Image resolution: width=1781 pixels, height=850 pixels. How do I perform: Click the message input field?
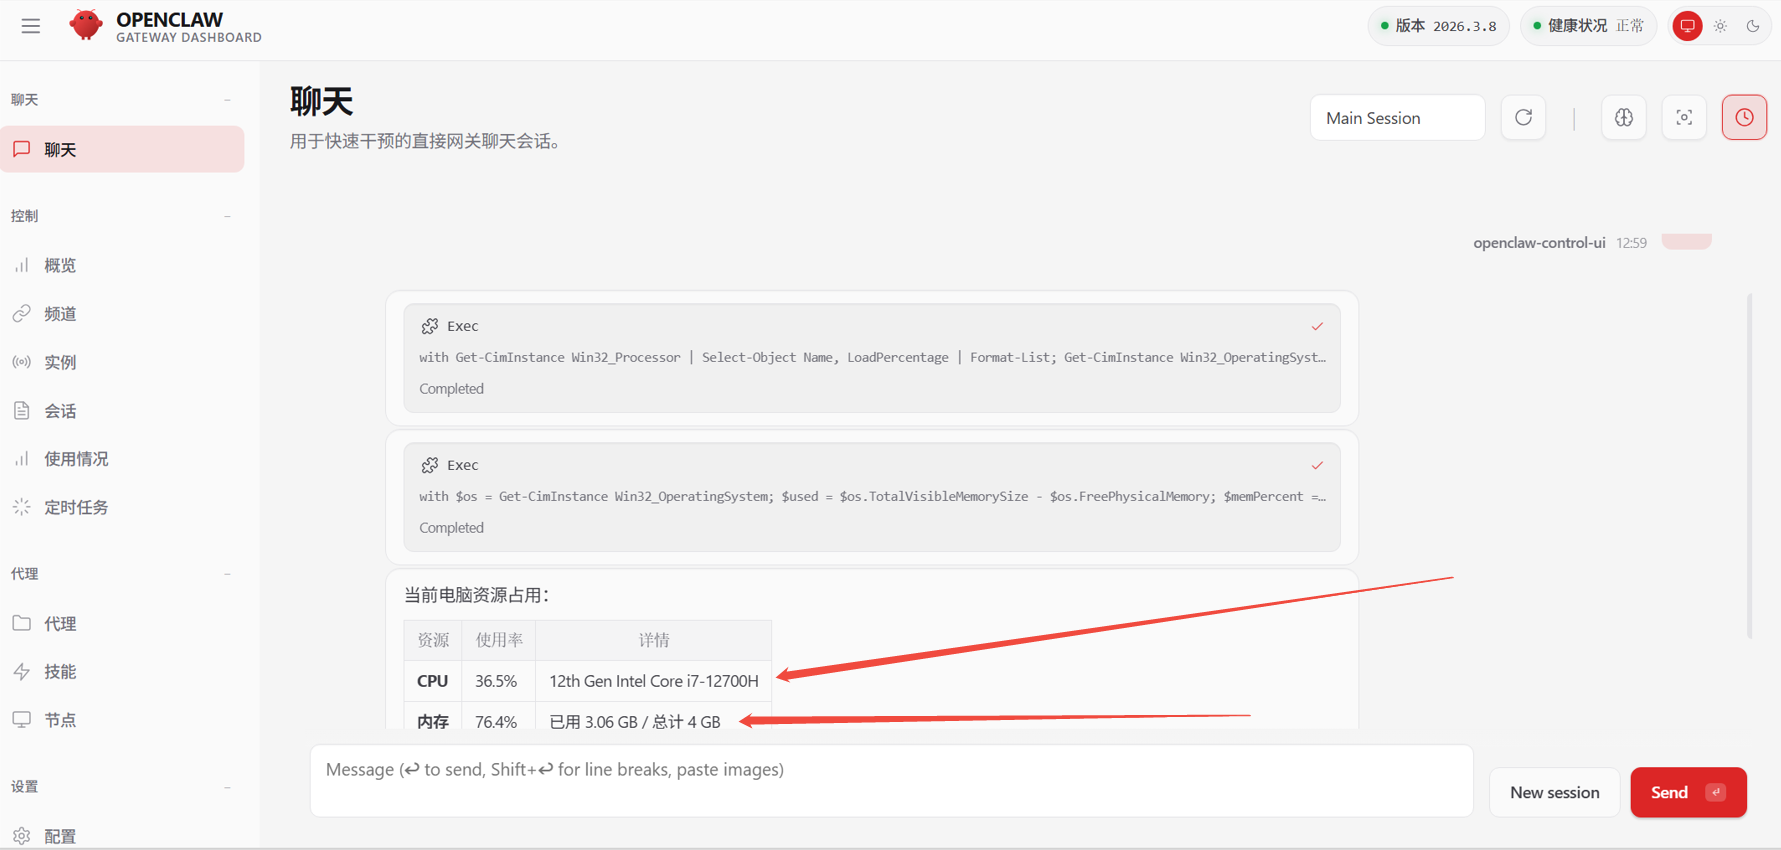pos(890,780)
